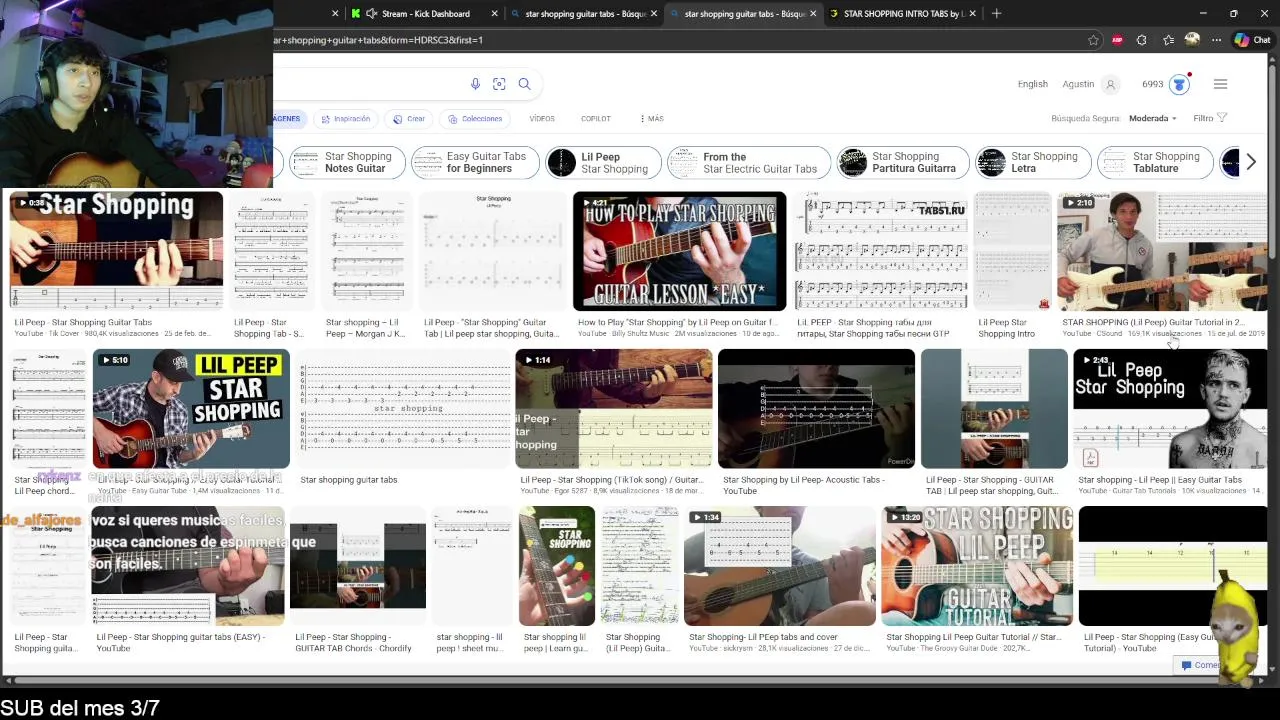
Task: Open Bing hamburger menu icon
Action: tap(1220, 84)
